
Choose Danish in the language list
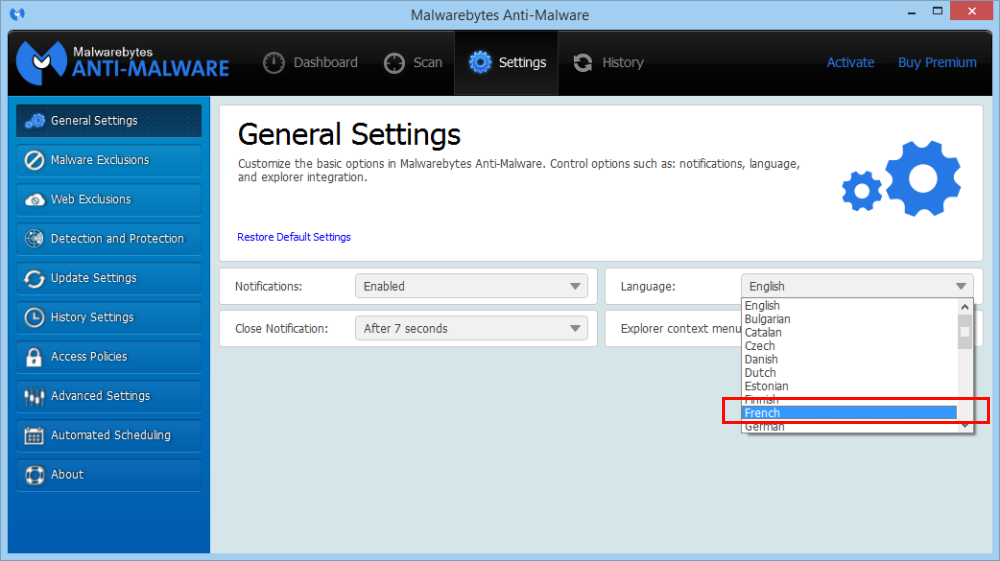(x=849, y=360)
